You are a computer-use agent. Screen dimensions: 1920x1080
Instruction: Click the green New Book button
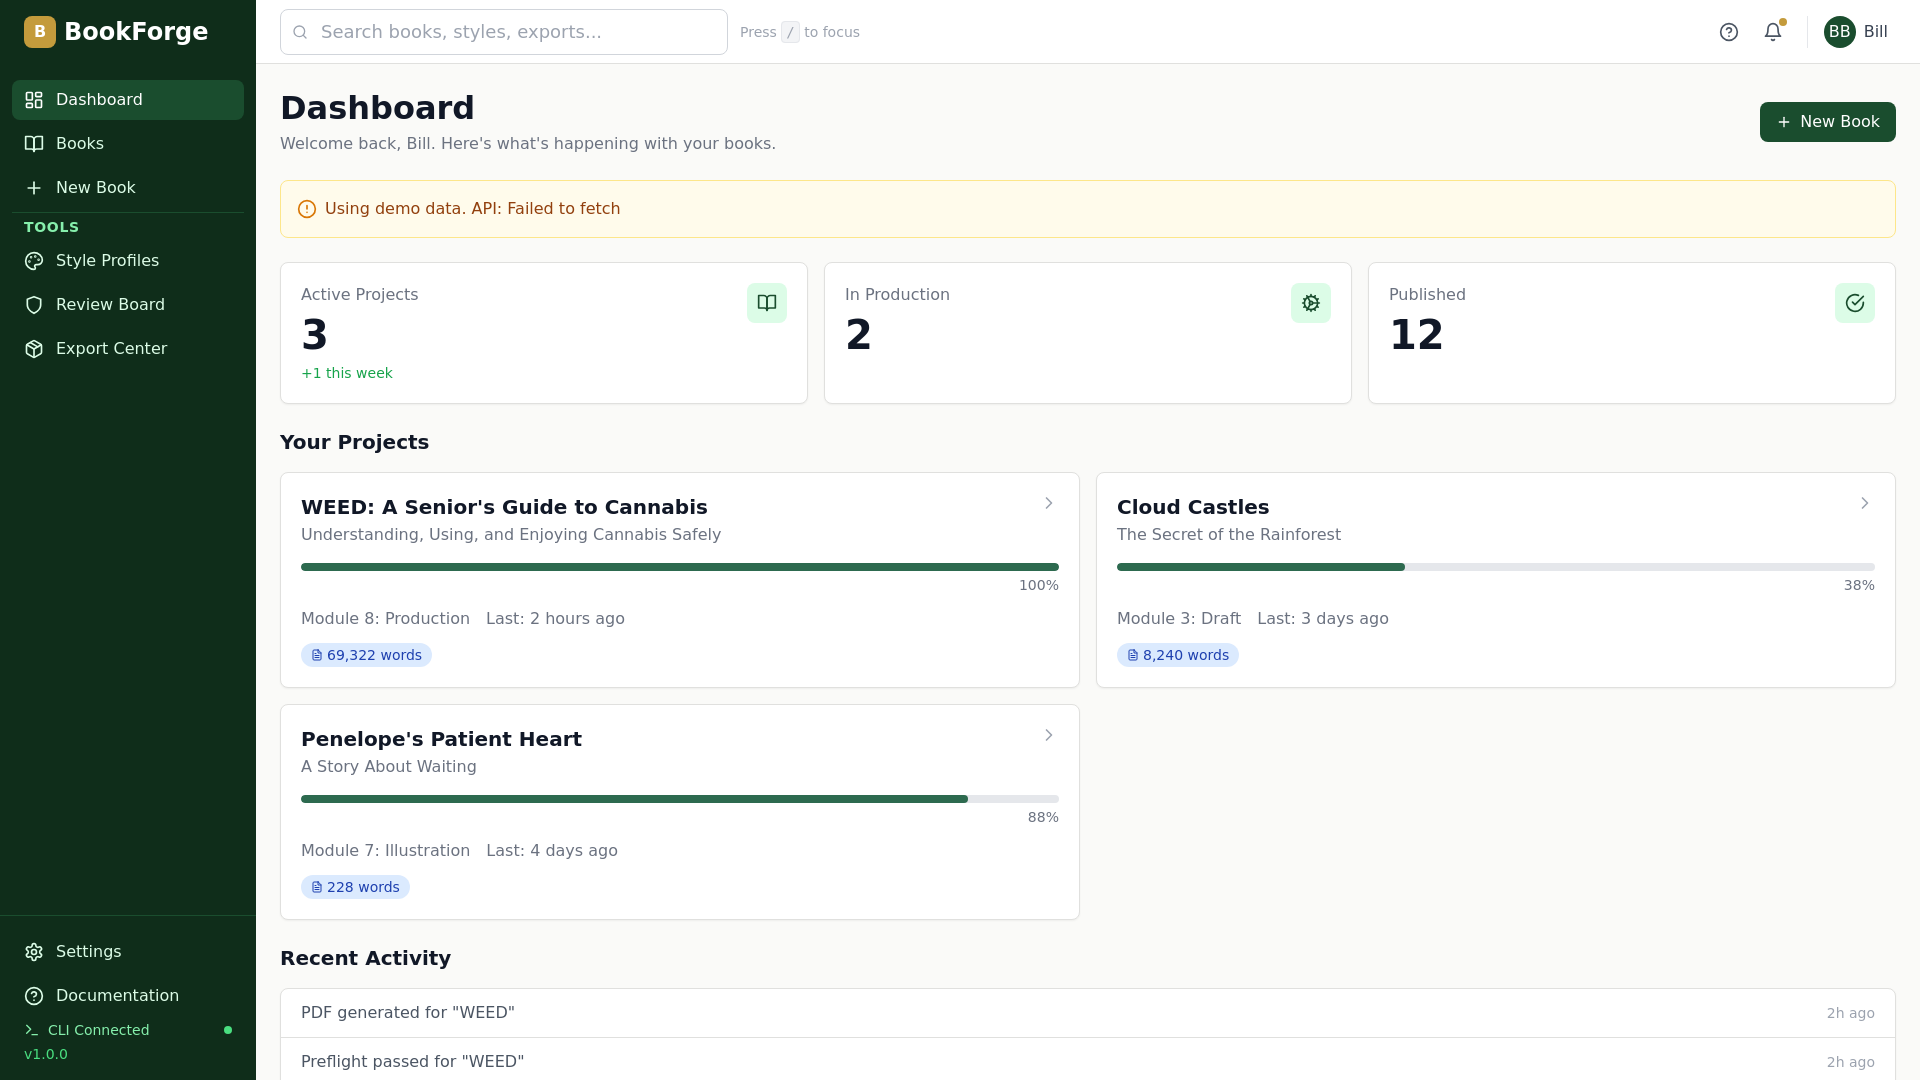(1827, 122)
